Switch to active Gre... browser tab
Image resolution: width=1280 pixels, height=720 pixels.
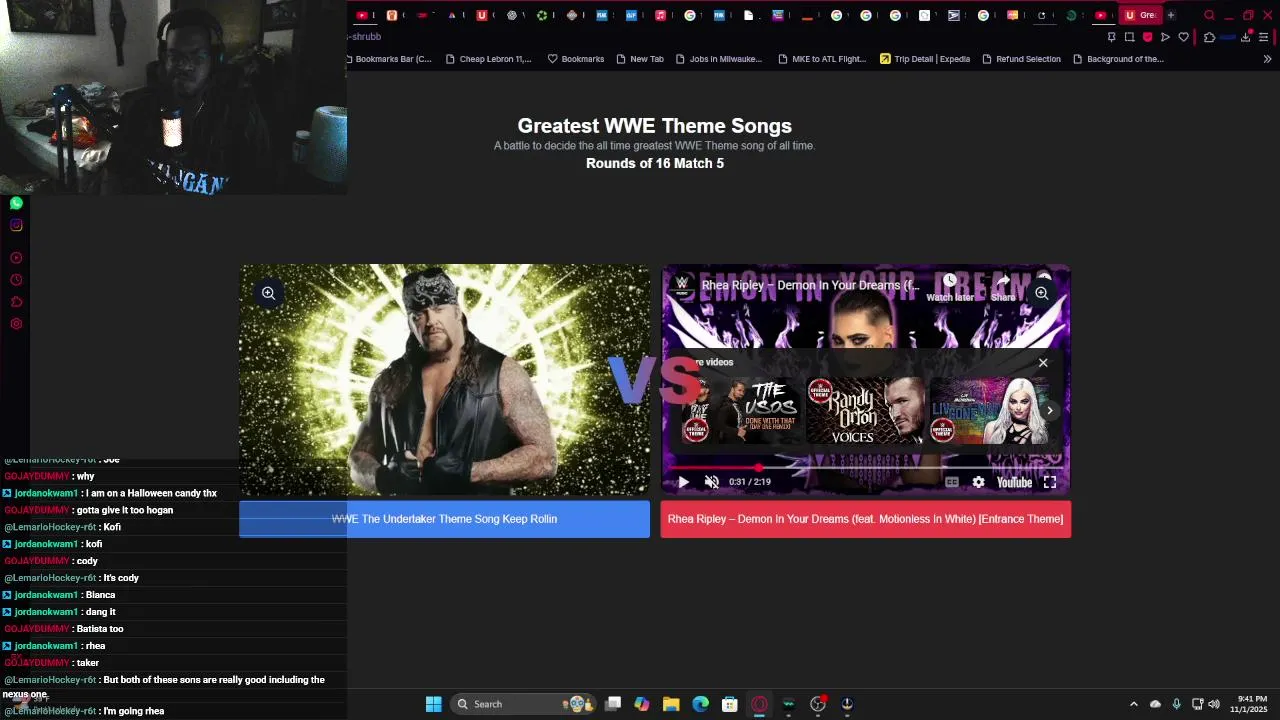pos(1140,15)
